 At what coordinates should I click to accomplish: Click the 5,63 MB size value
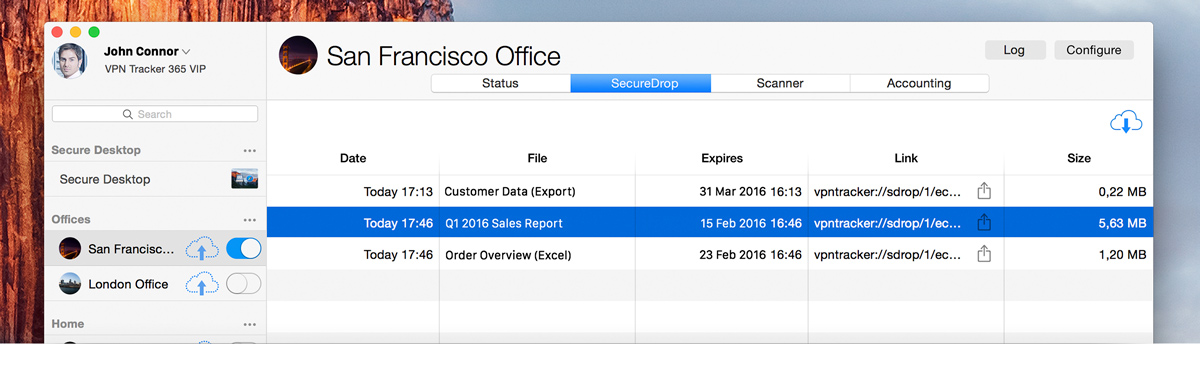[x=1122, y=223]
